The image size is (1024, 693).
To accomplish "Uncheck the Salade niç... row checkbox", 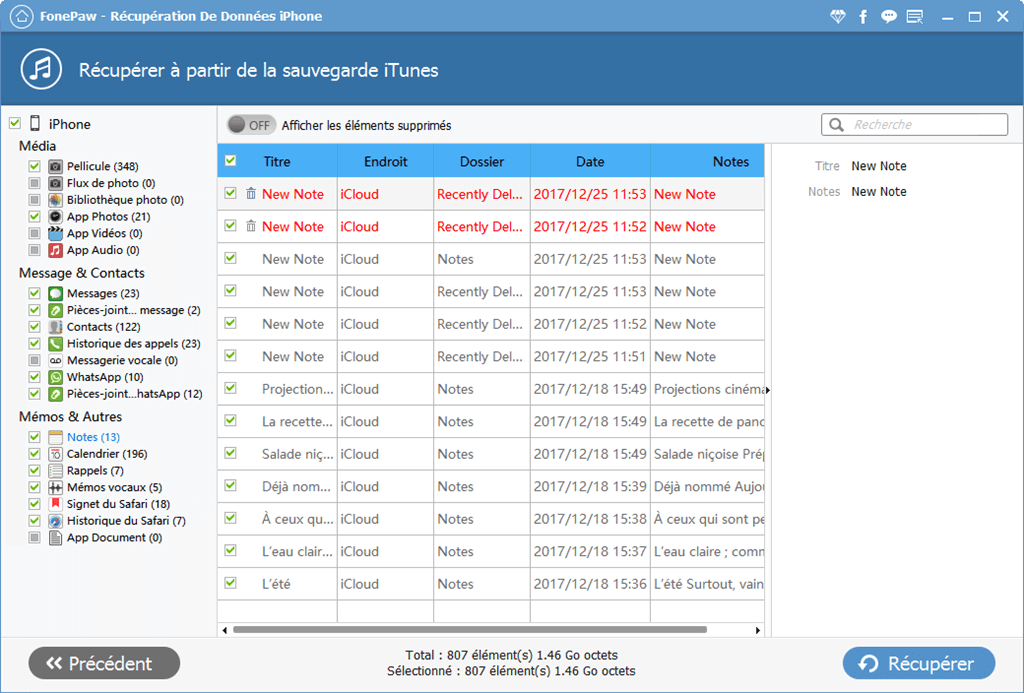I will click(231, 453).
